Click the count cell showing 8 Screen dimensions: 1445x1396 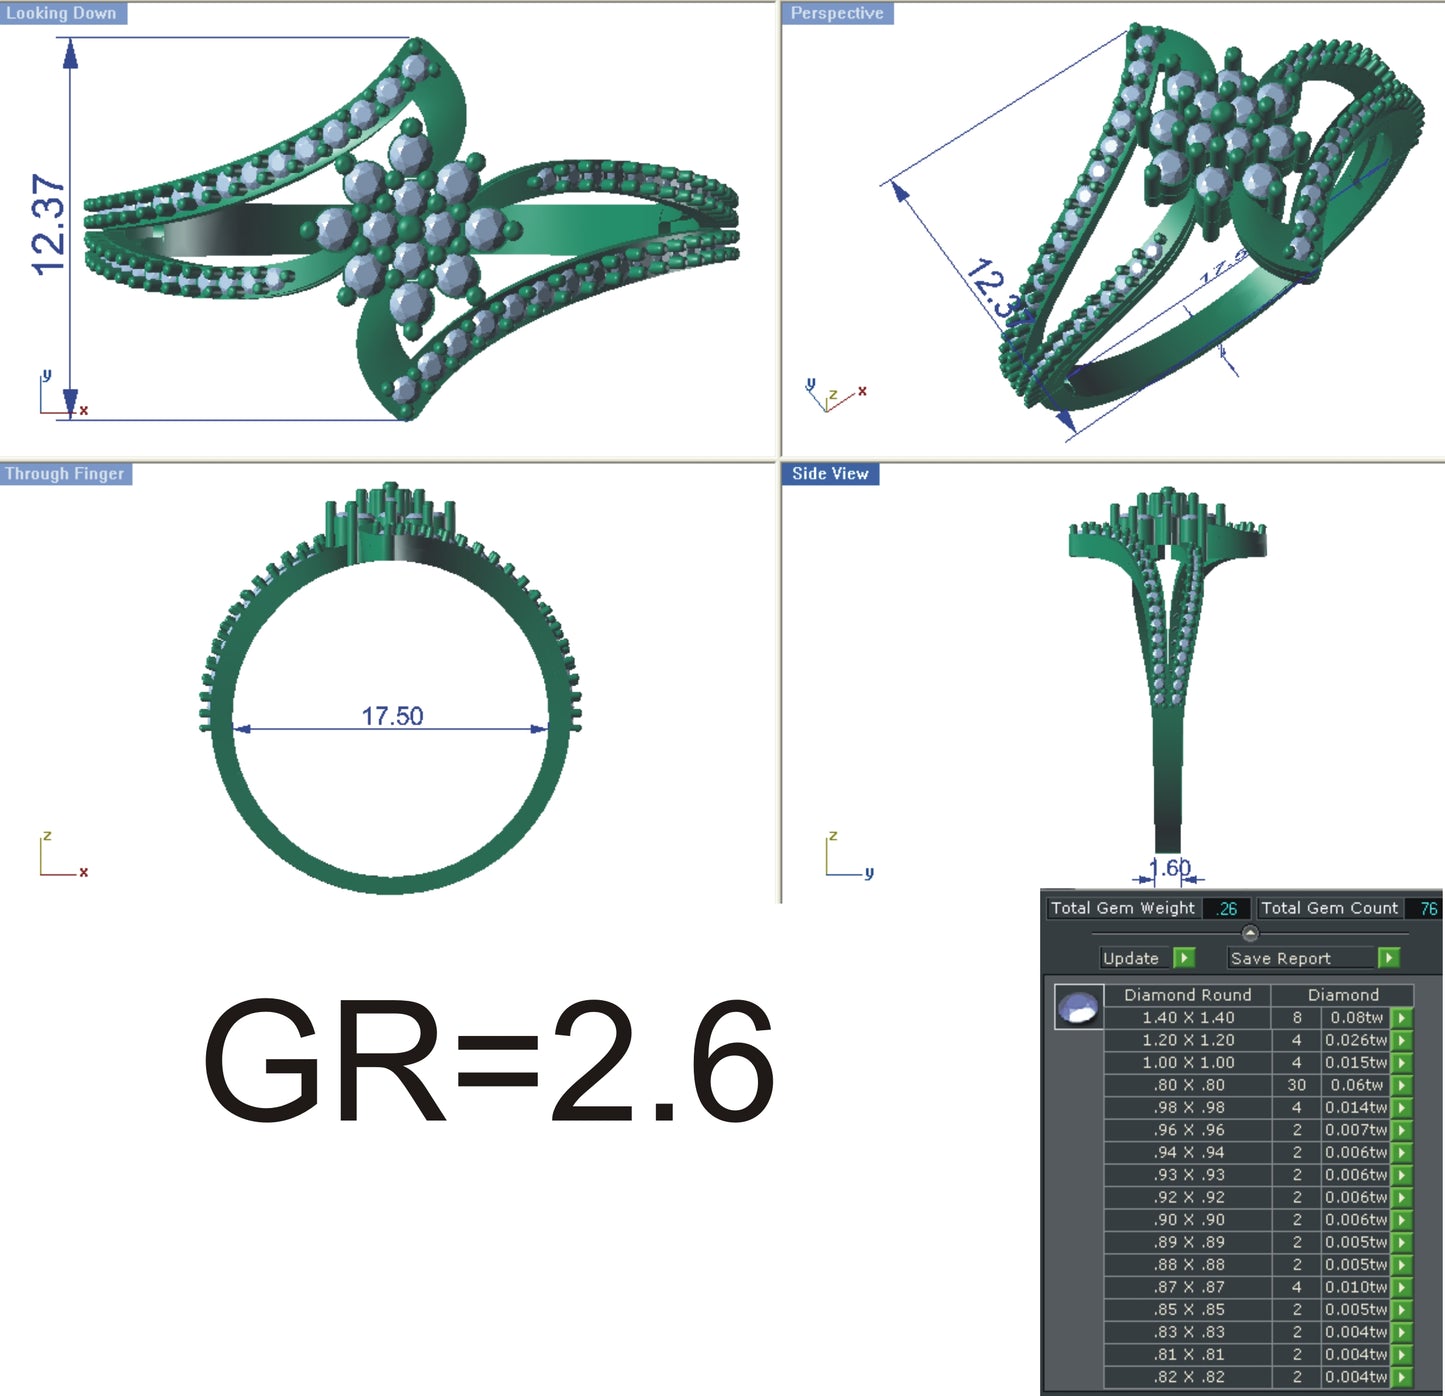tap(1296, 1018)
